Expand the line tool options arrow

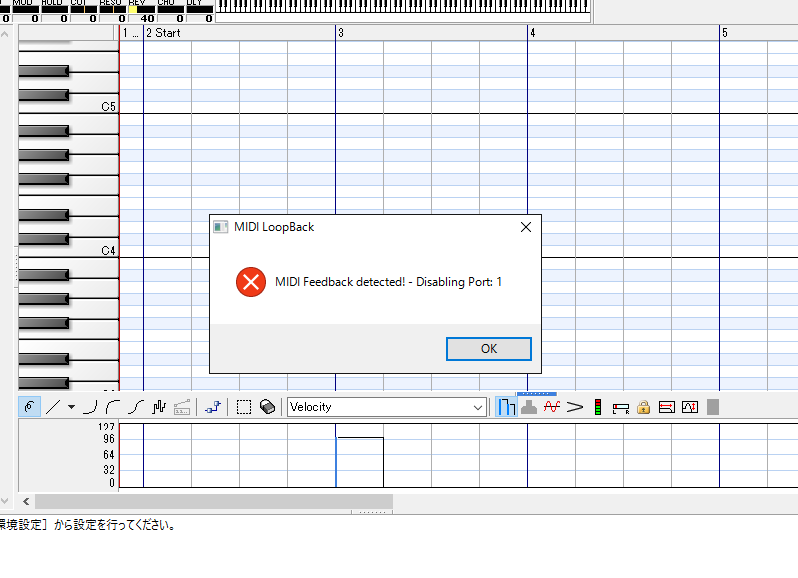click(71, 407)
